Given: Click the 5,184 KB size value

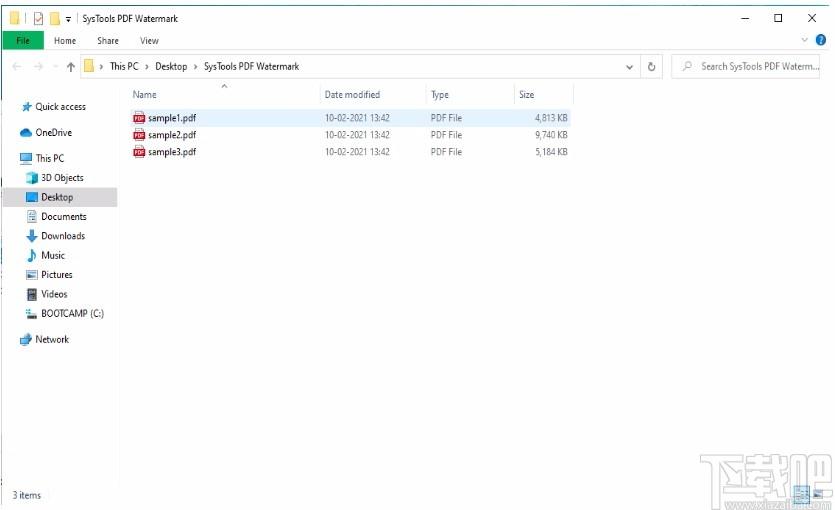Looking at the screenshot, I should click(551, 152).
